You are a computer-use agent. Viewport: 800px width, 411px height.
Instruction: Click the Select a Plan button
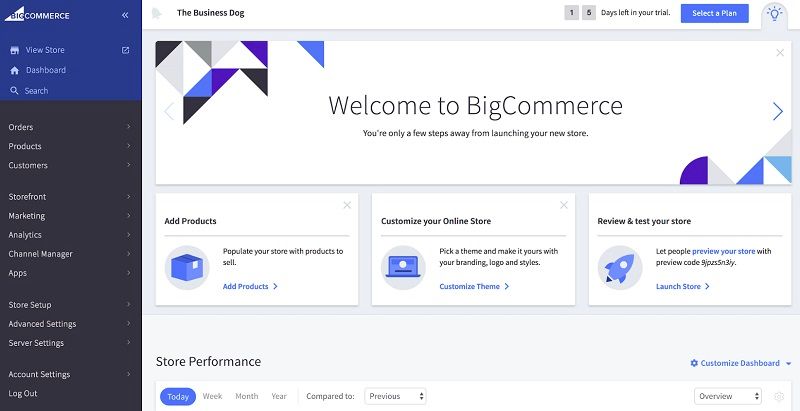point(714,14)
